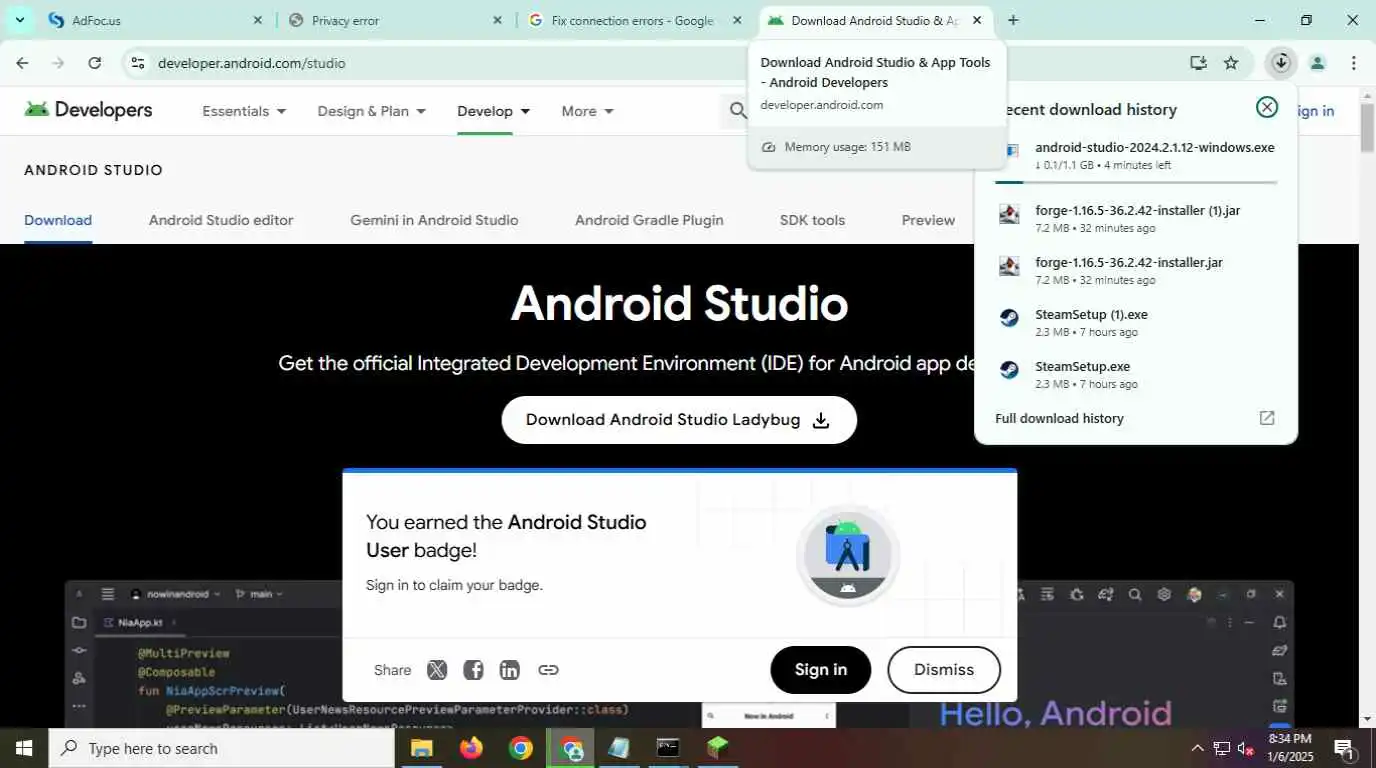1376x768 pixels.
Task: Expand the More menu
Action: point(588,111)
